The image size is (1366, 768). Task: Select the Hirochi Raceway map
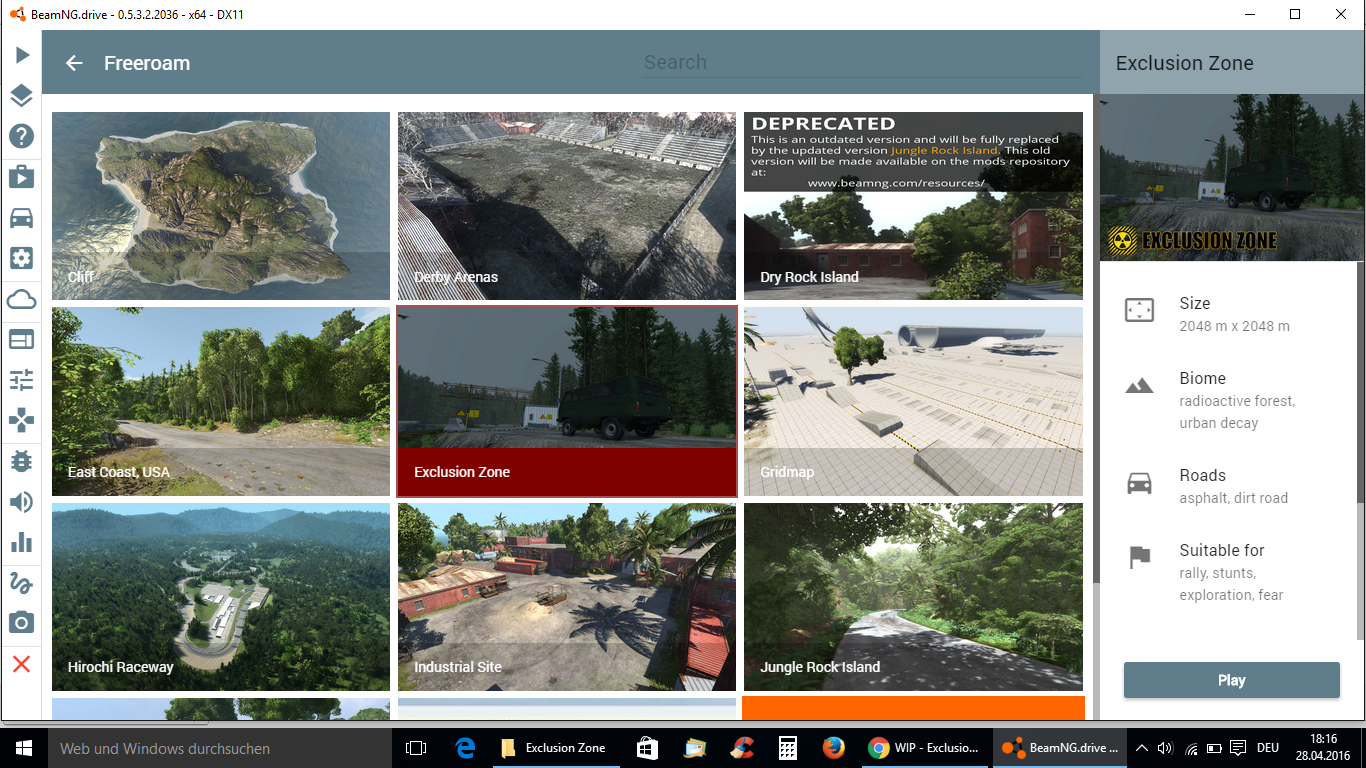coord(221,597)
